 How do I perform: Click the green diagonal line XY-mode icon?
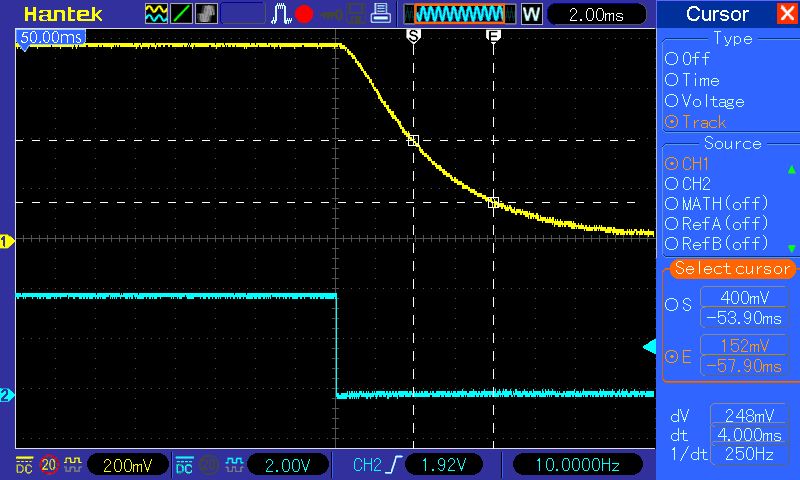[181, 14]
